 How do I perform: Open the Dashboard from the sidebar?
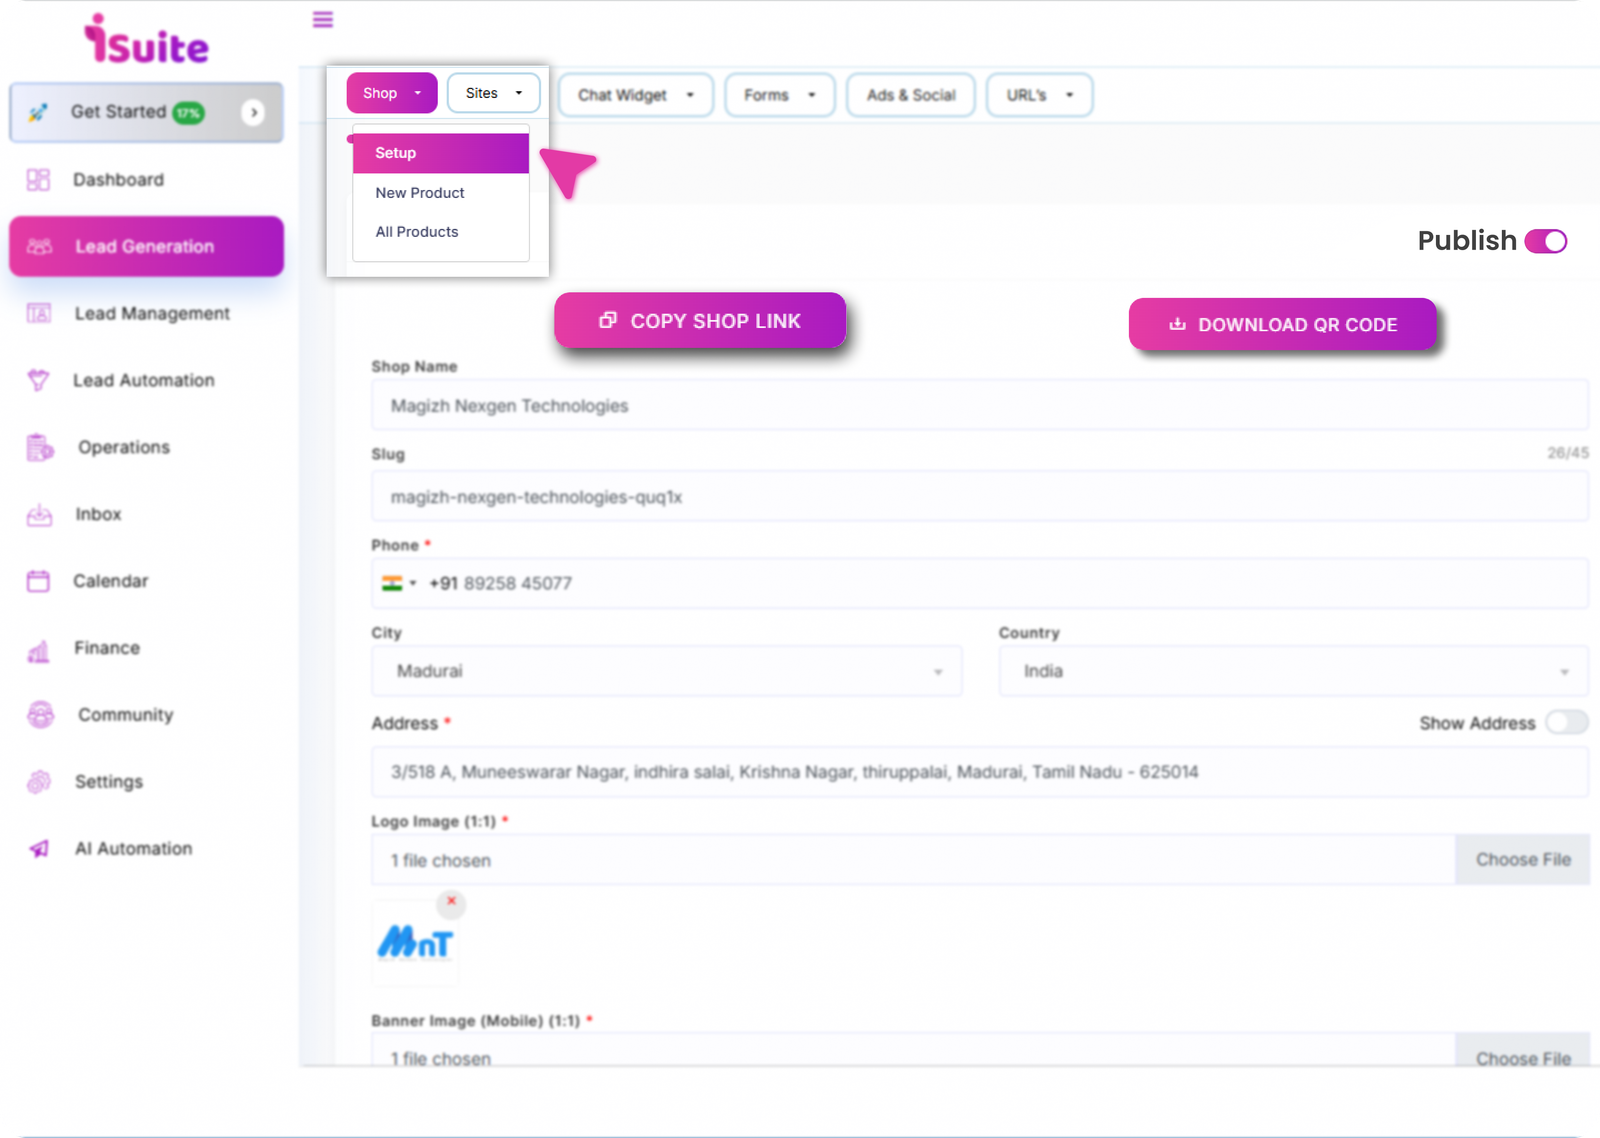tap(117, 179)
